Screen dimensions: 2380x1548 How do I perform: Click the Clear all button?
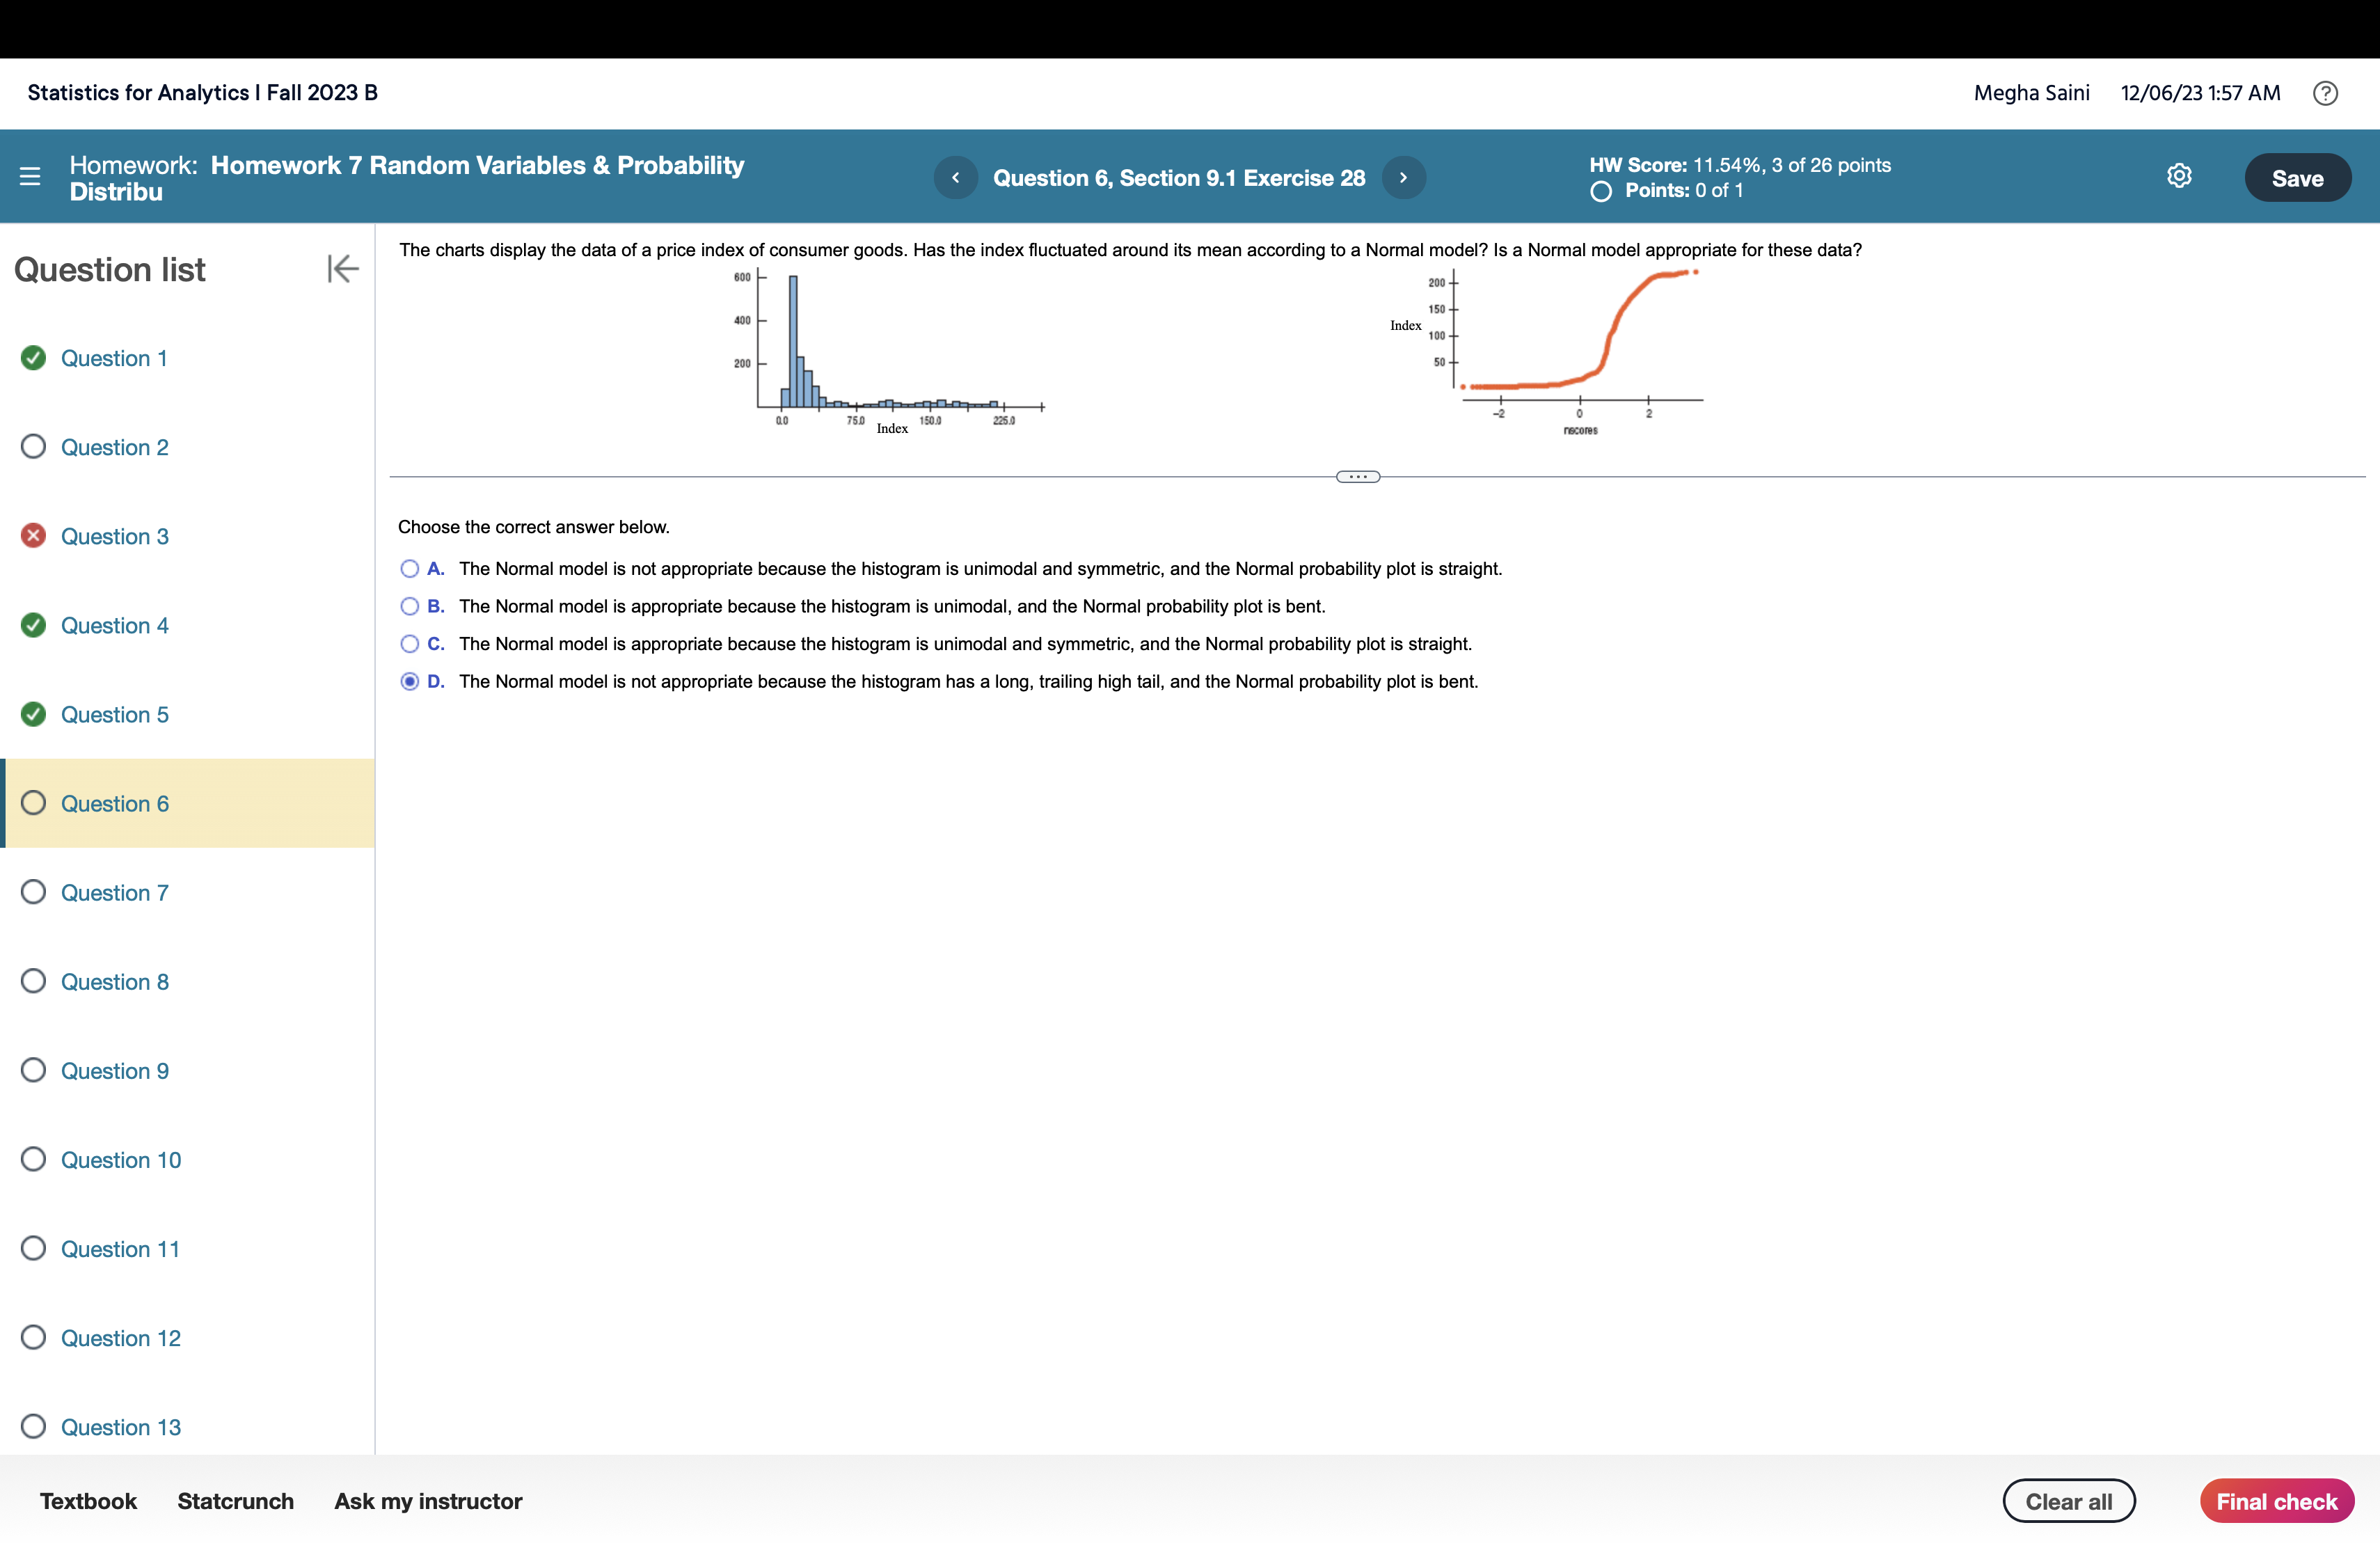click(2069, 1501)
